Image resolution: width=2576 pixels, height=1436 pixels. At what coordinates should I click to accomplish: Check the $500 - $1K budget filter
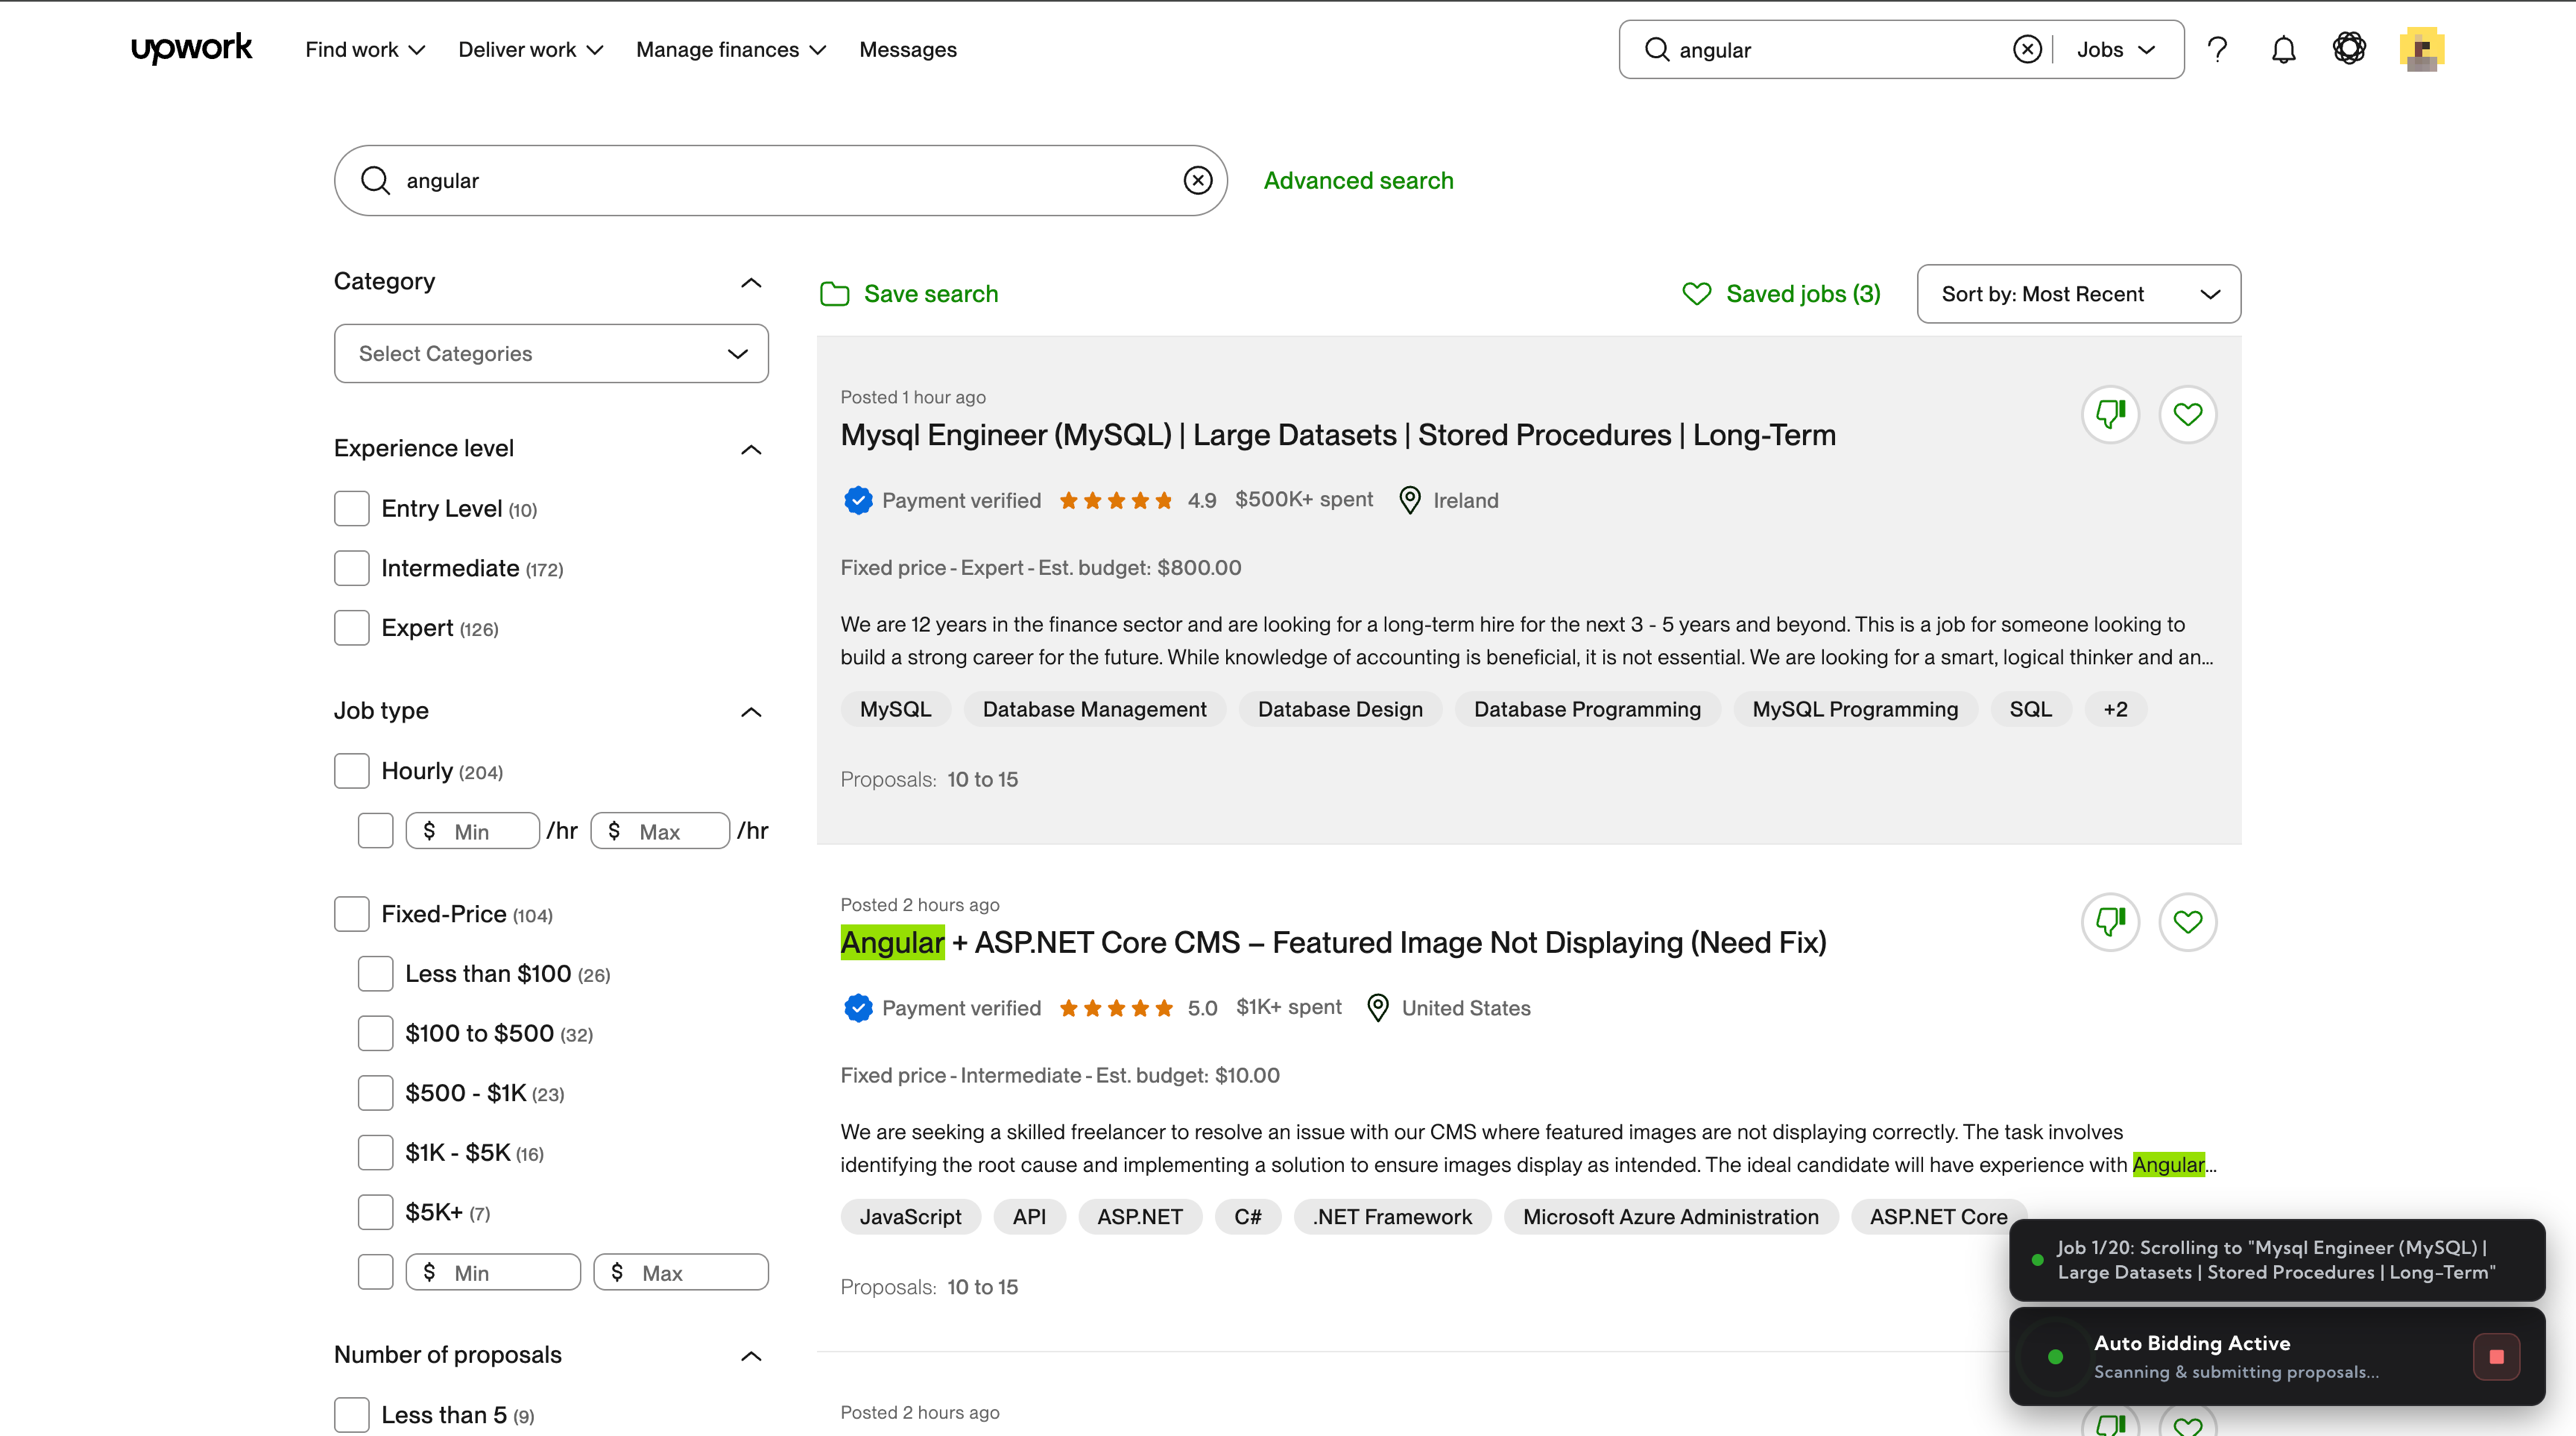pyautogui.click(x=375, y=1093)
